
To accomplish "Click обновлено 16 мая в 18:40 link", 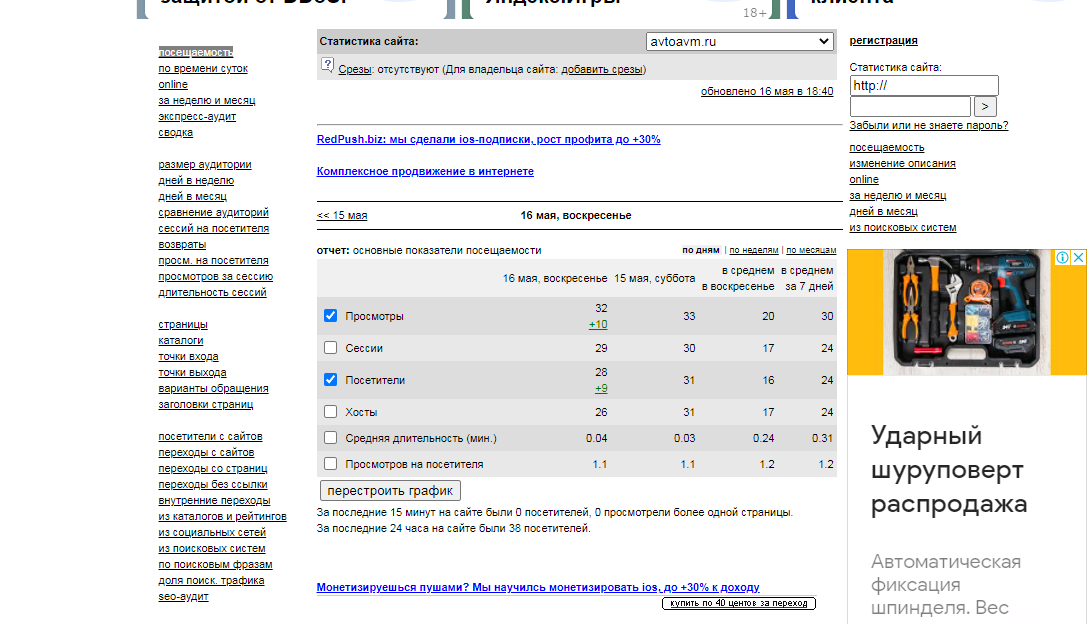I will click(767, 92).
